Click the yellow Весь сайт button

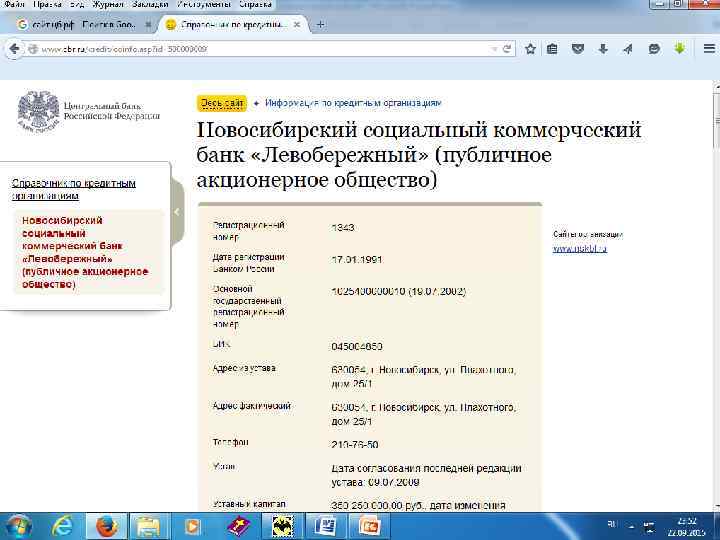coord(222,103)
